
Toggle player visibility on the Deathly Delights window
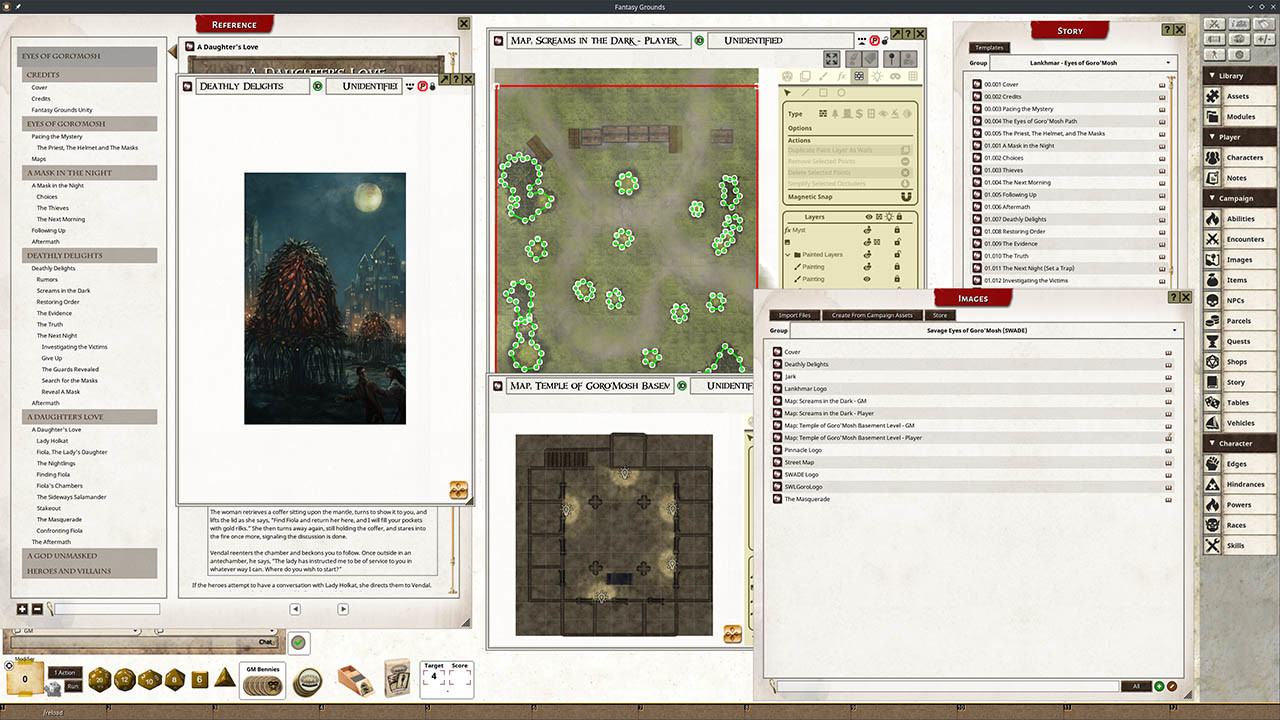423,86
